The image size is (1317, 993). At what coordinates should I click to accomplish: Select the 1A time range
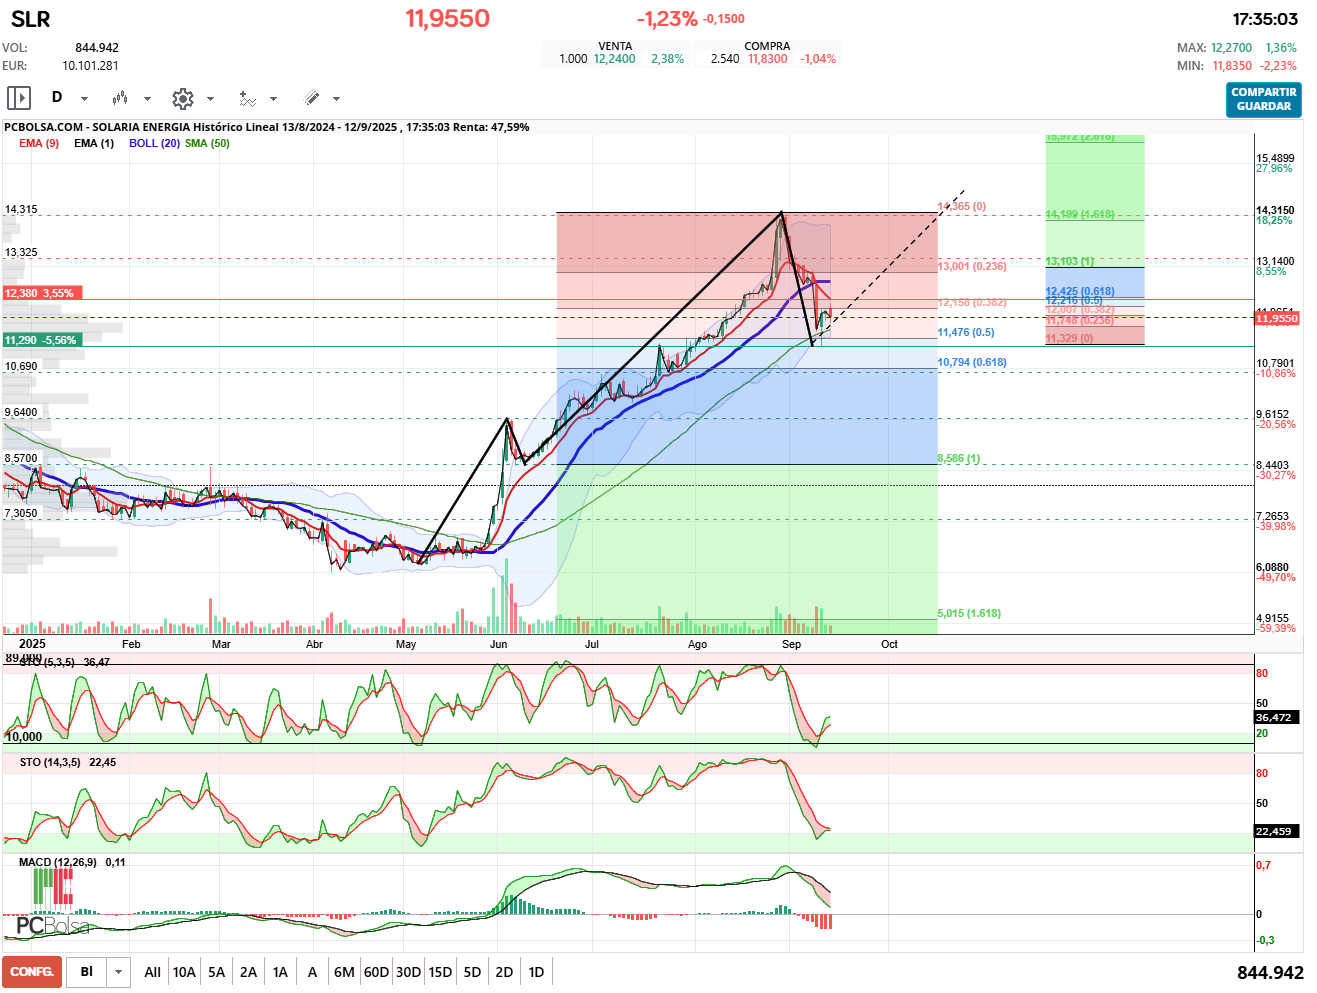[280, 972]
